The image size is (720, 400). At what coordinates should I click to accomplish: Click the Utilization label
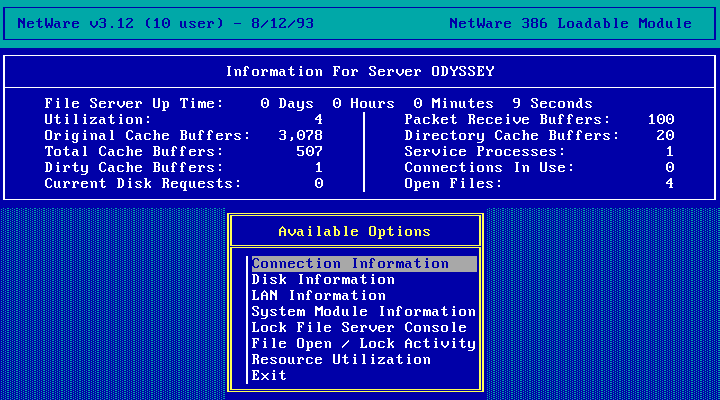[98, 119]
